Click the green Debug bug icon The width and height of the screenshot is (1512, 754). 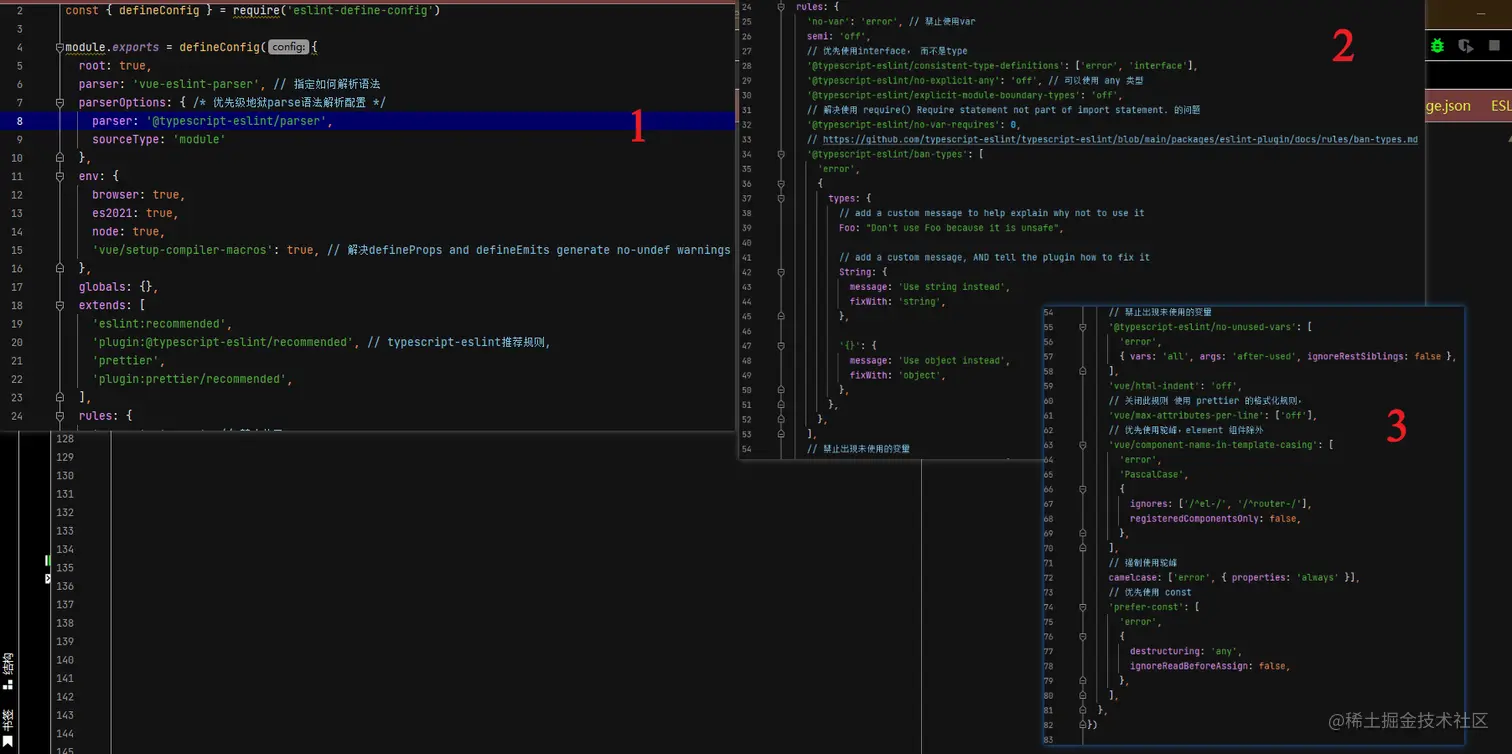[x=1438, y=46]
